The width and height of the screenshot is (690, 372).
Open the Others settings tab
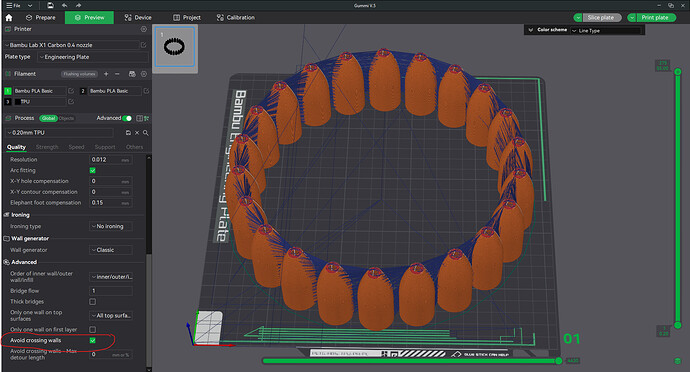click(x=134, y=147)
